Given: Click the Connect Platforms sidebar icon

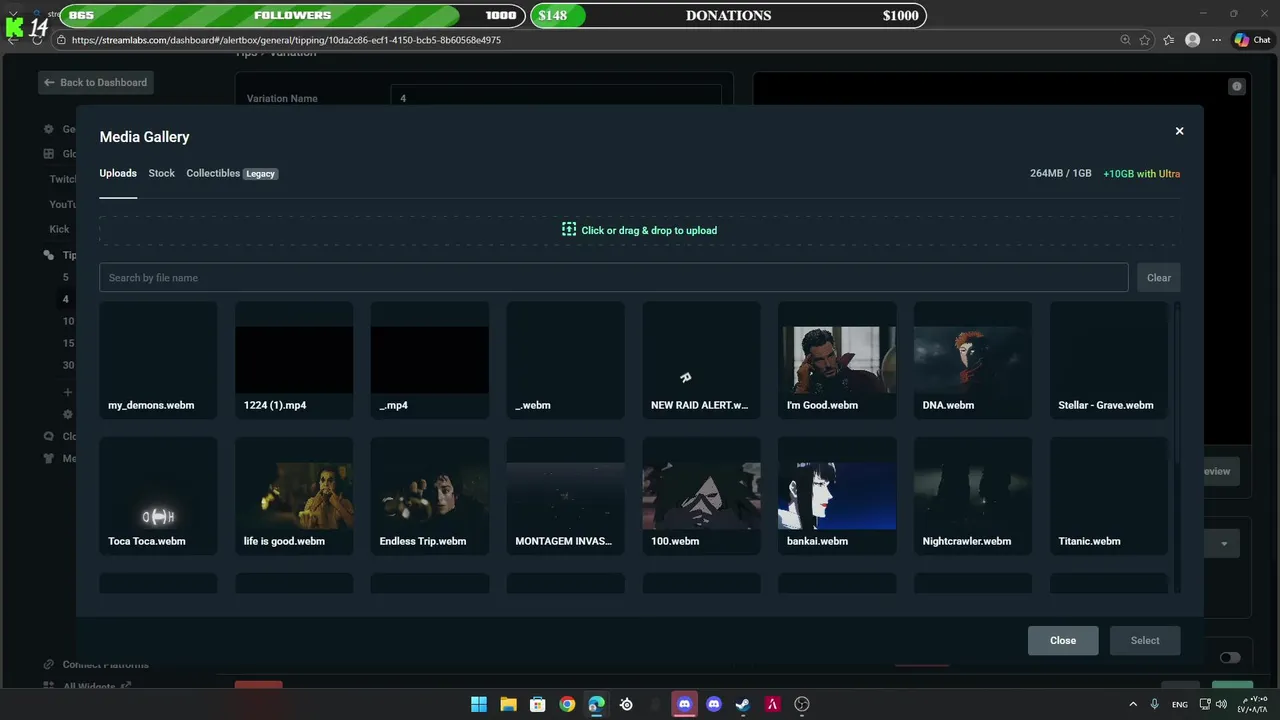Looking at the screenshot, I should (x=48, y=665).
